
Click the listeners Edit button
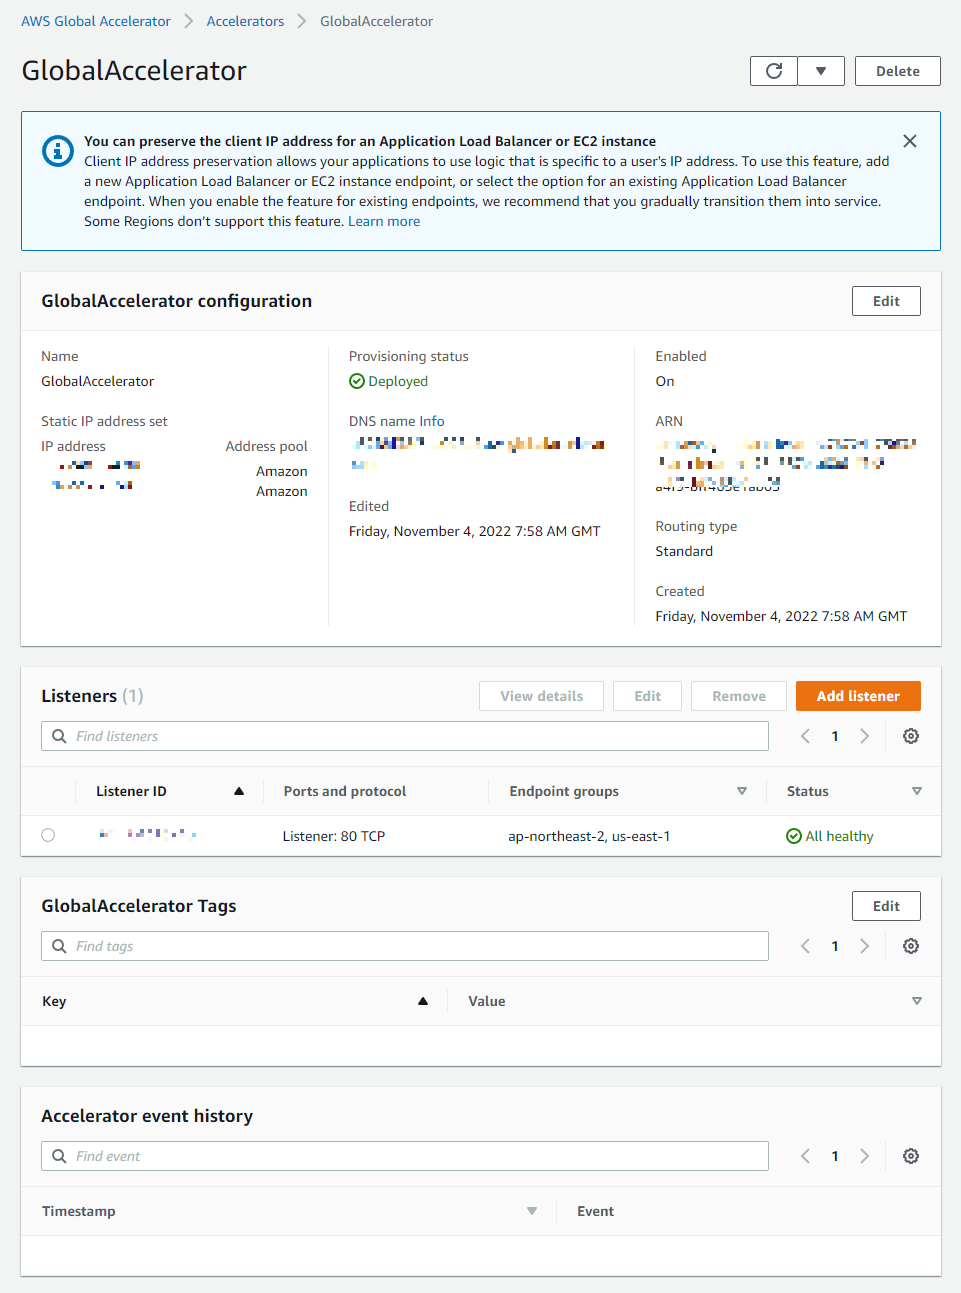[648, 696]
